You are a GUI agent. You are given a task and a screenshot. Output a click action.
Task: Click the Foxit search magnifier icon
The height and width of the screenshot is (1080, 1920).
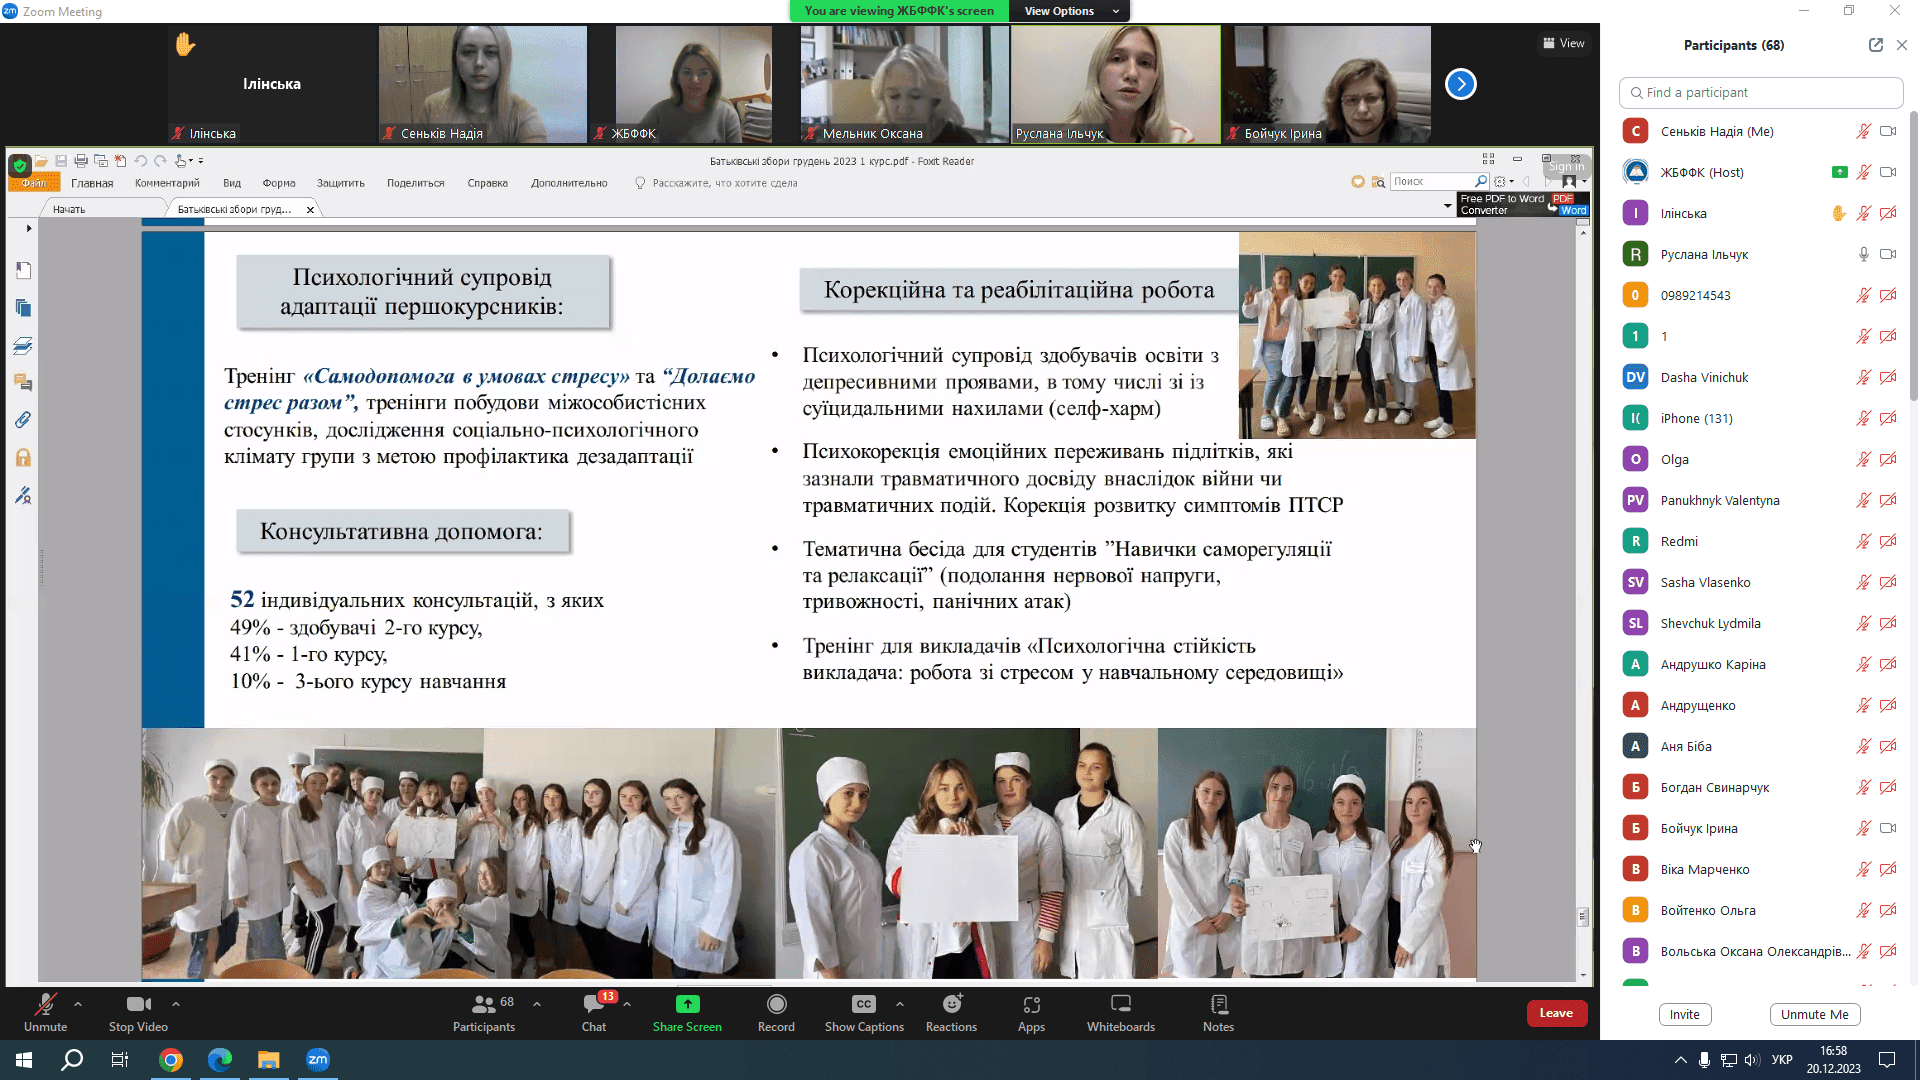pos(1481,181)
